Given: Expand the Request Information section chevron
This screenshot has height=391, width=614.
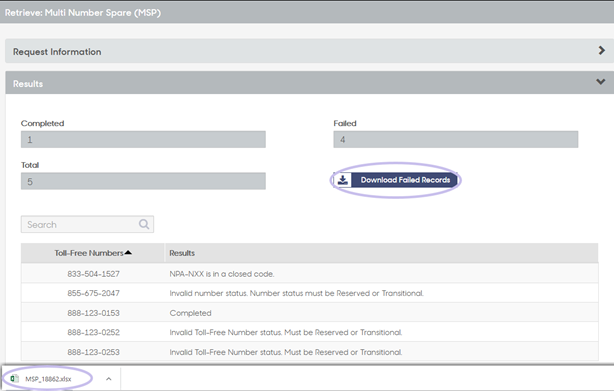Looking at the screenshot, I should click(601, 50).
